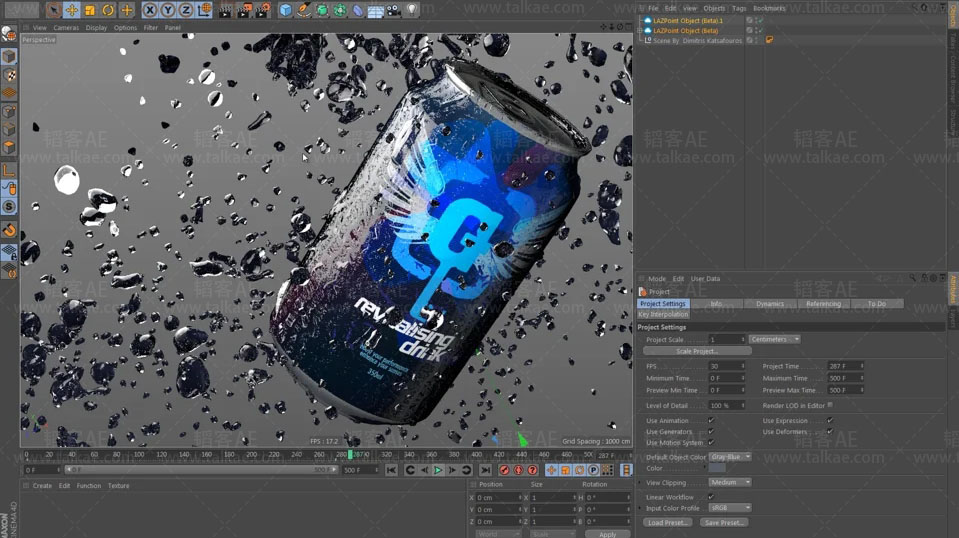This screenshot has height=538, width=959.
Task: Select the spline pen tool icon
Action: click(303, 10)
